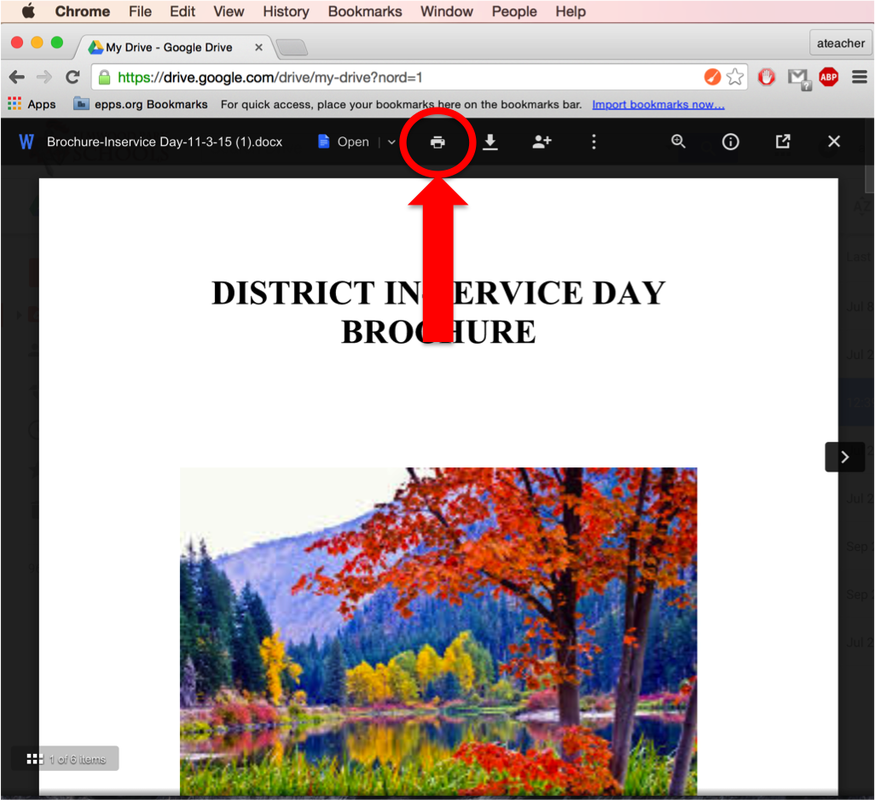This screenshot has width=875, height=800.
Task: Download Brochure-Inservice Day file
Action: [x=490, y=142]
